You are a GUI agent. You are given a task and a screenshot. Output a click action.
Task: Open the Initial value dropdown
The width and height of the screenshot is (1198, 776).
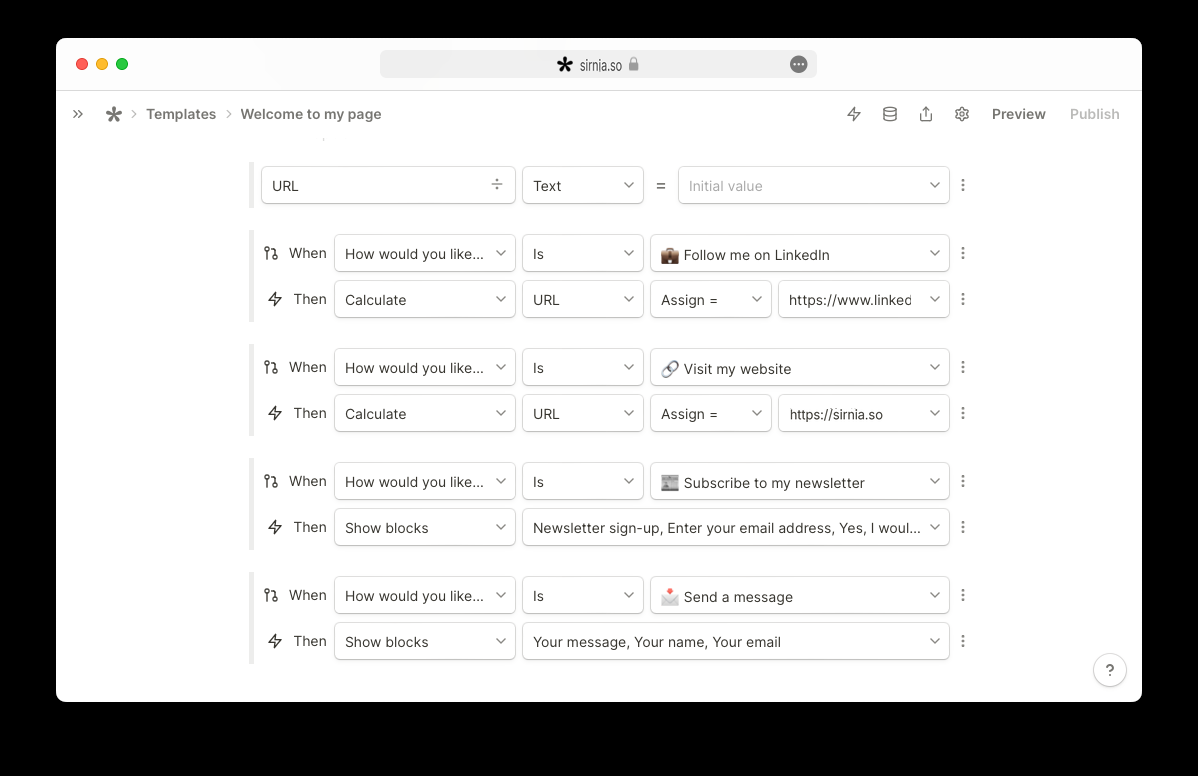814,186
